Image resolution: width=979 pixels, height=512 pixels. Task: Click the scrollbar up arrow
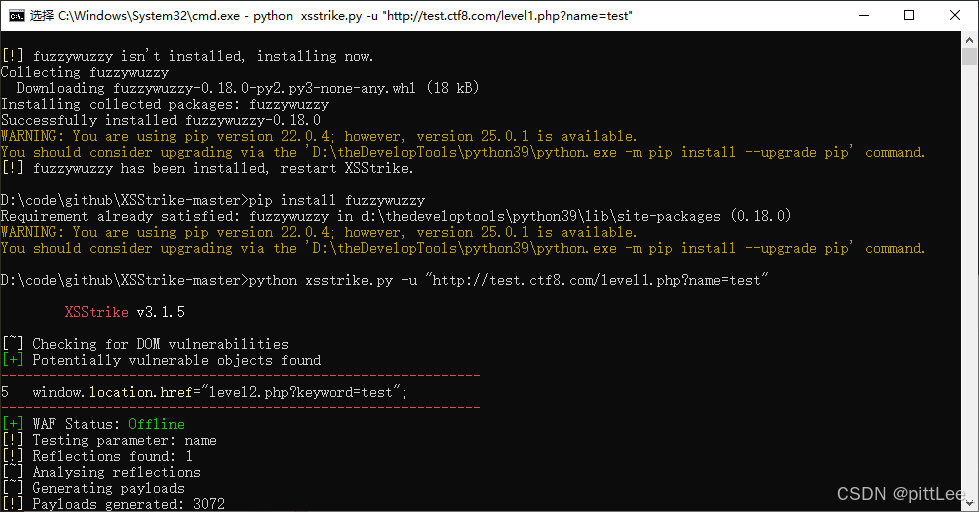[970, 39]
